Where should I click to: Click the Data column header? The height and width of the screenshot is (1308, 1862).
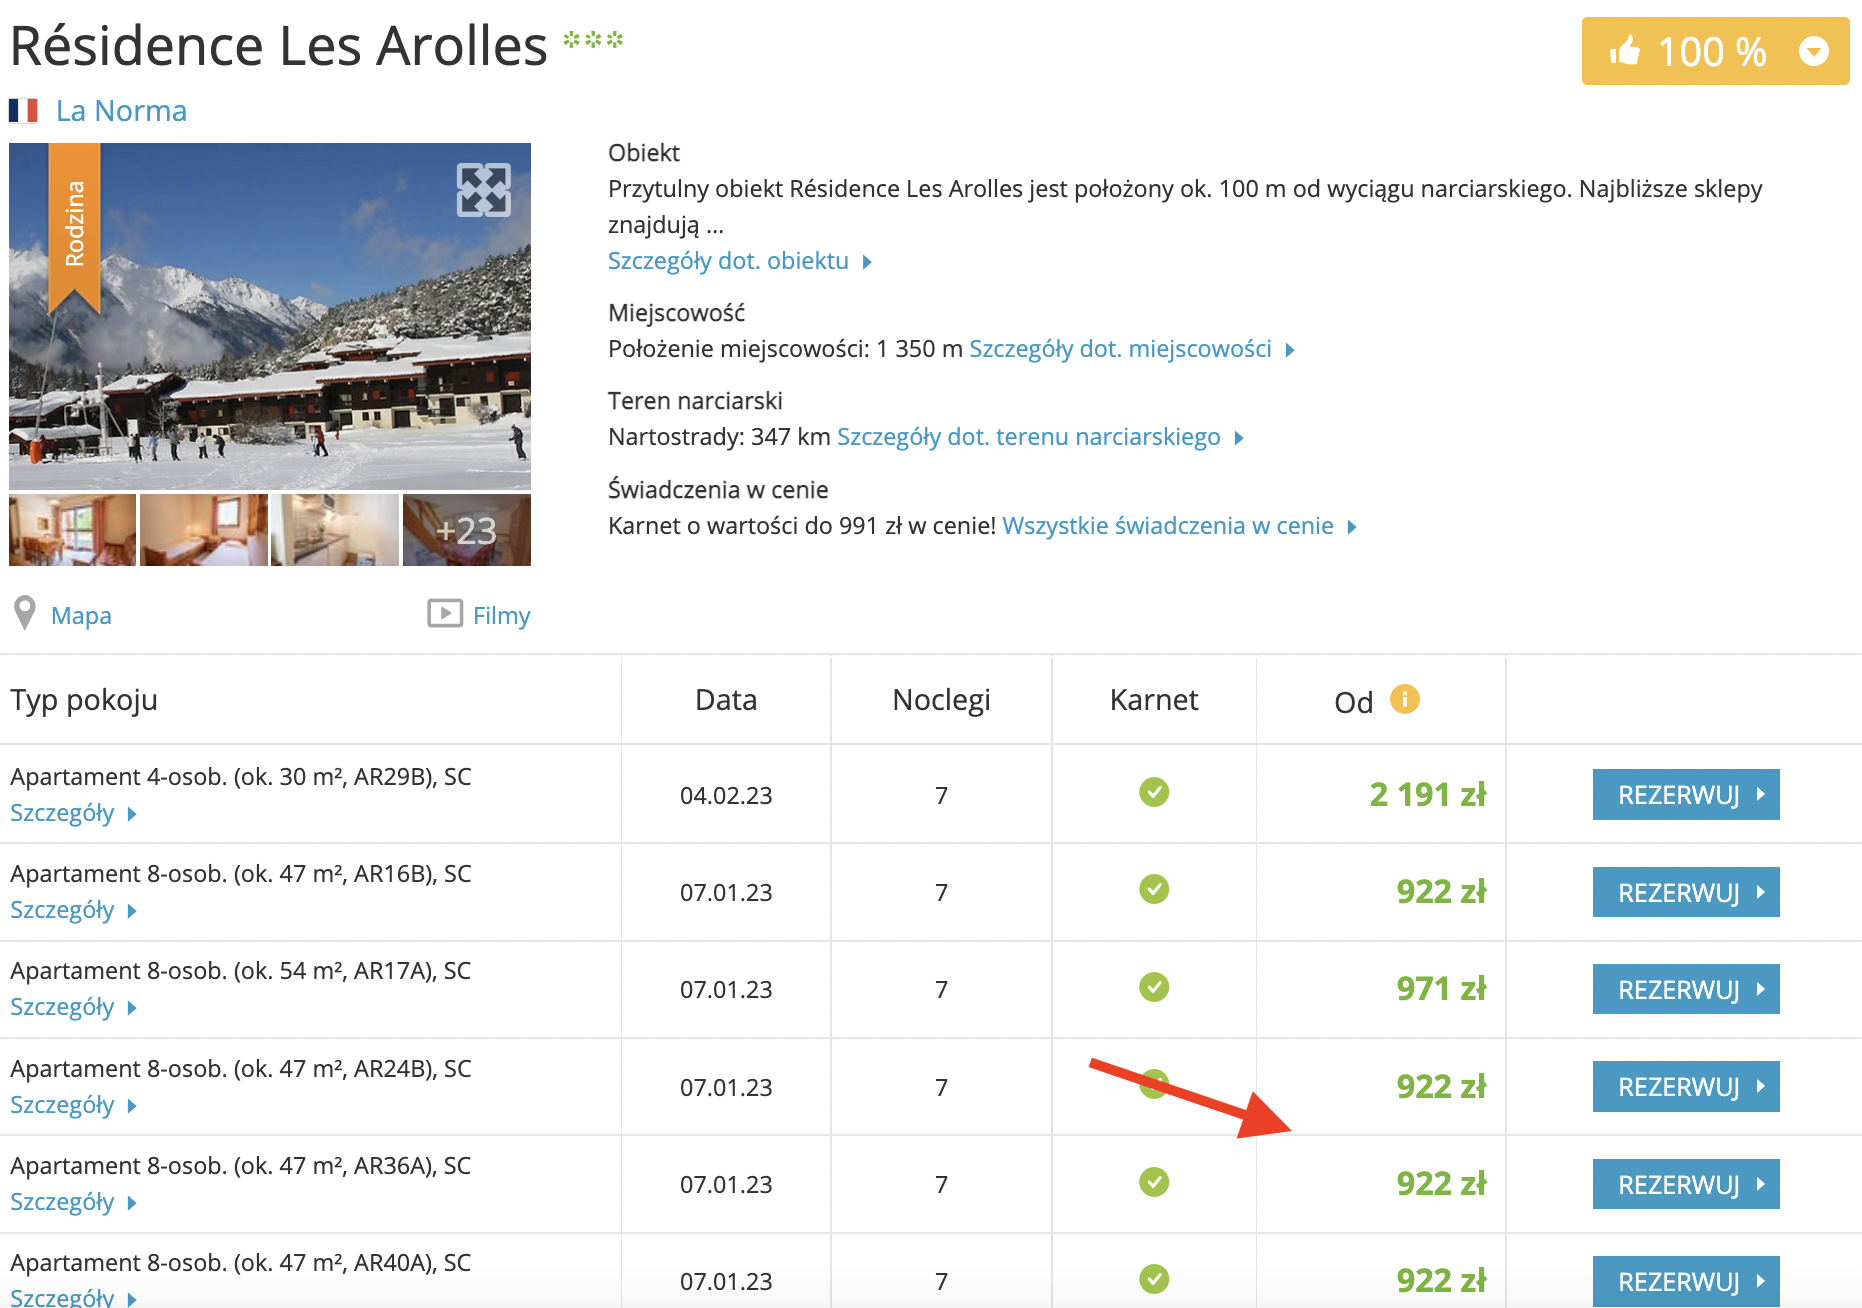pos(726,700)
